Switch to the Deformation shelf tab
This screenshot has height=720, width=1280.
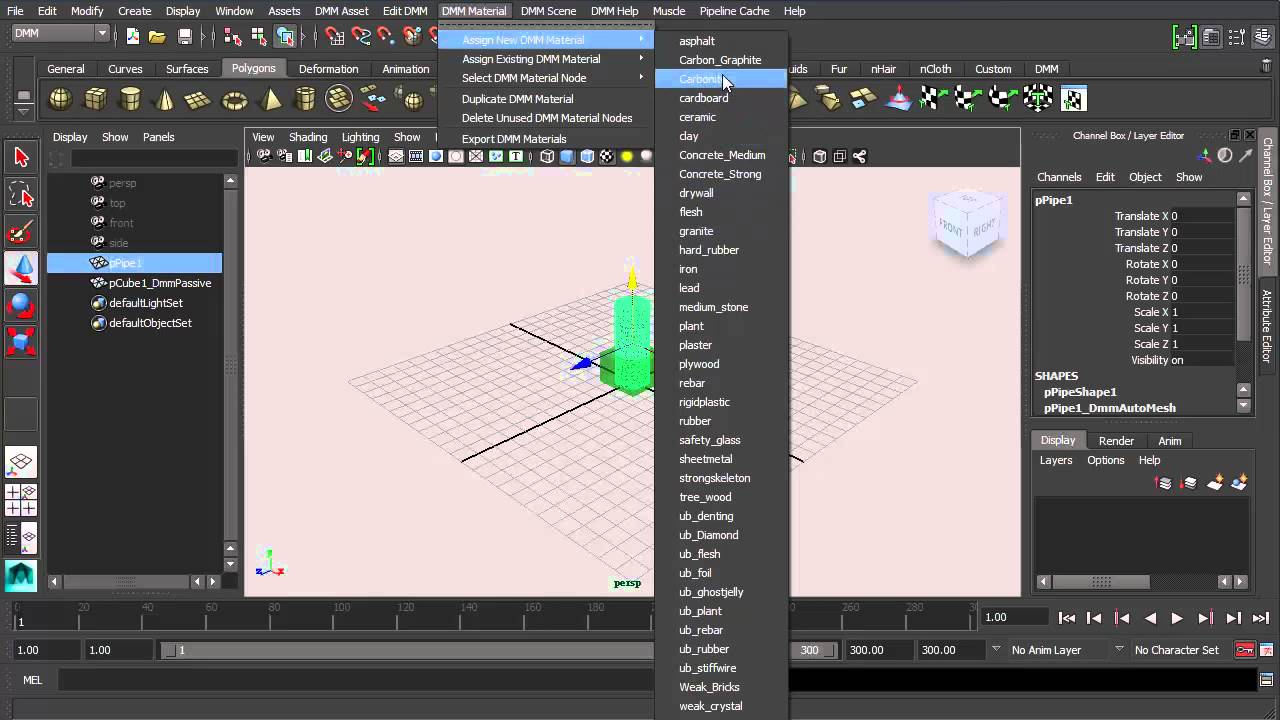click(328, 69)
